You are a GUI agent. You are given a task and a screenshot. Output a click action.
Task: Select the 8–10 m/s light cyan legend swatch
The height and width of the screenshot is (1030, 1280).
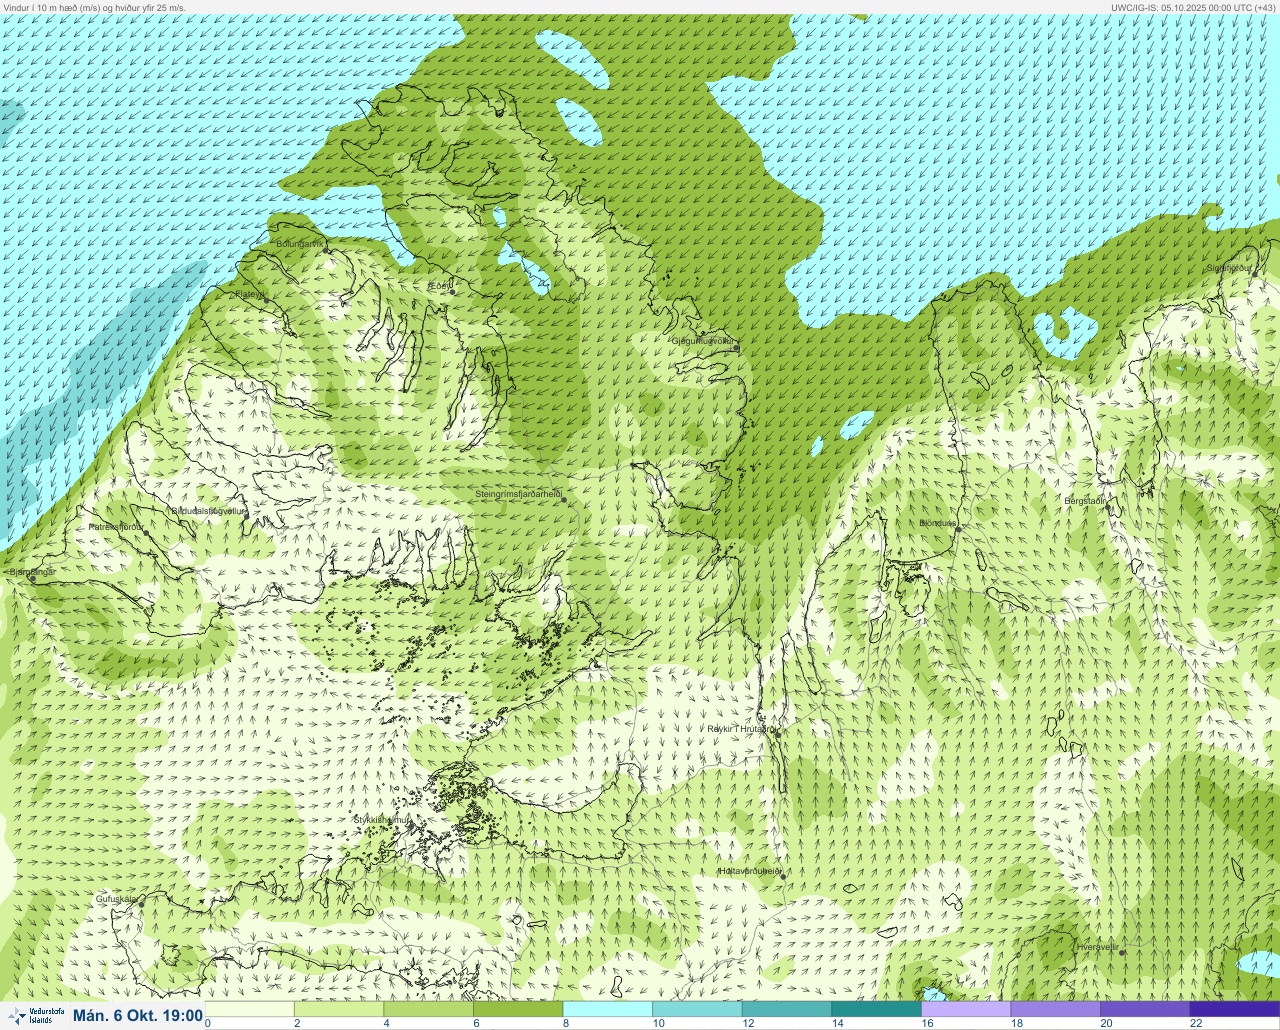click(608, 1009)
